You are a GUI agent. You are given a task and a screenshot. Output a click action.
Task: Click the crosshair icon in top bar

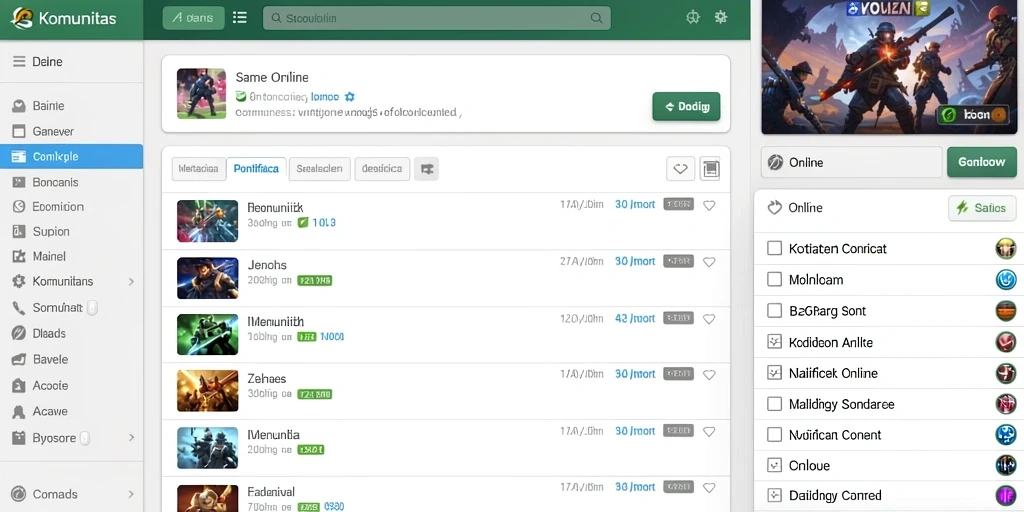693,18
